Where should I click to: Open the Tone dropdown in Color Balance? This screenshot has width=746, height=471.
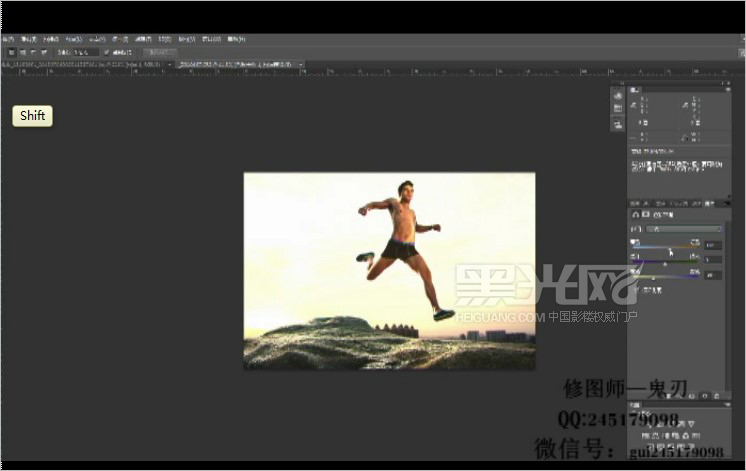(x=684, y=229)
